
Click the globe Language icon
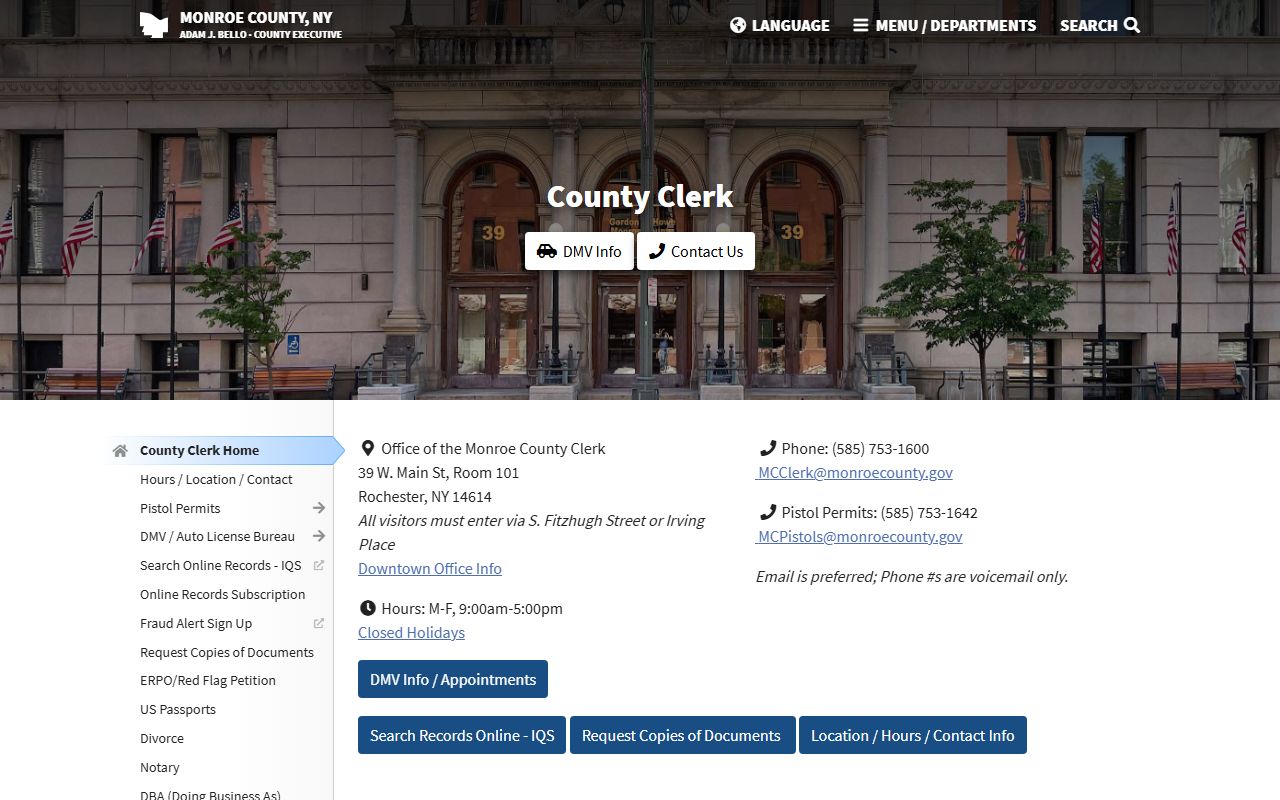[738, 25]
